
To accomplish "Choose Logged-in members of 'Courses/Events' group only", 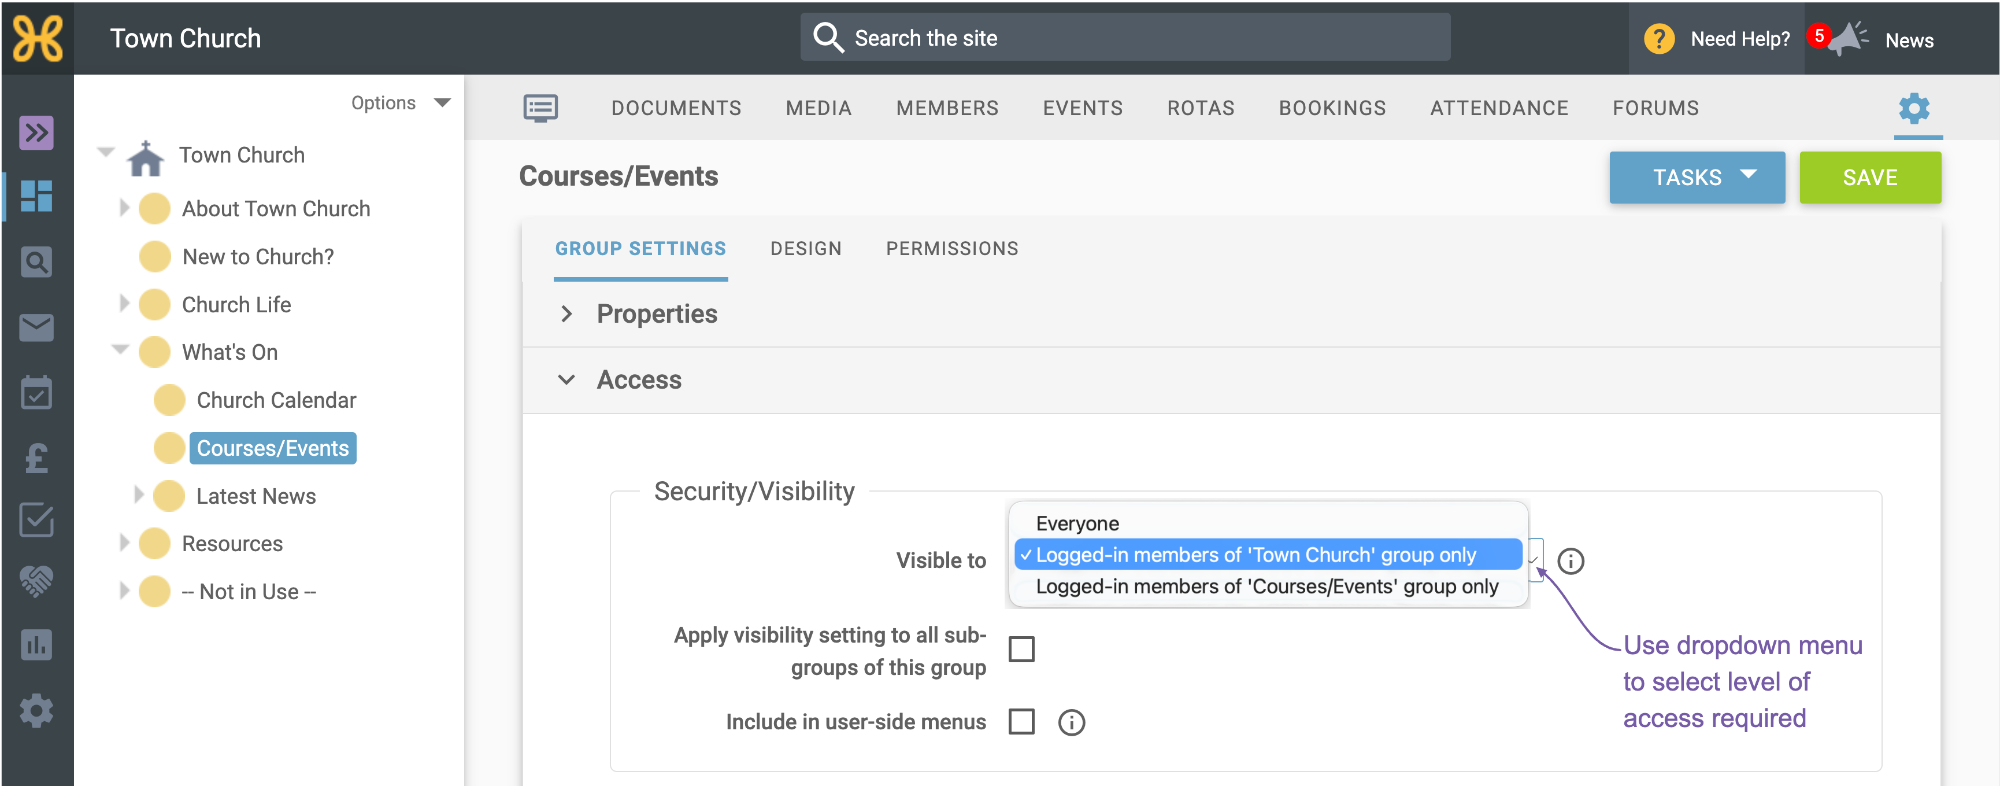I will pyautogui.click(x=1268, y=586).
